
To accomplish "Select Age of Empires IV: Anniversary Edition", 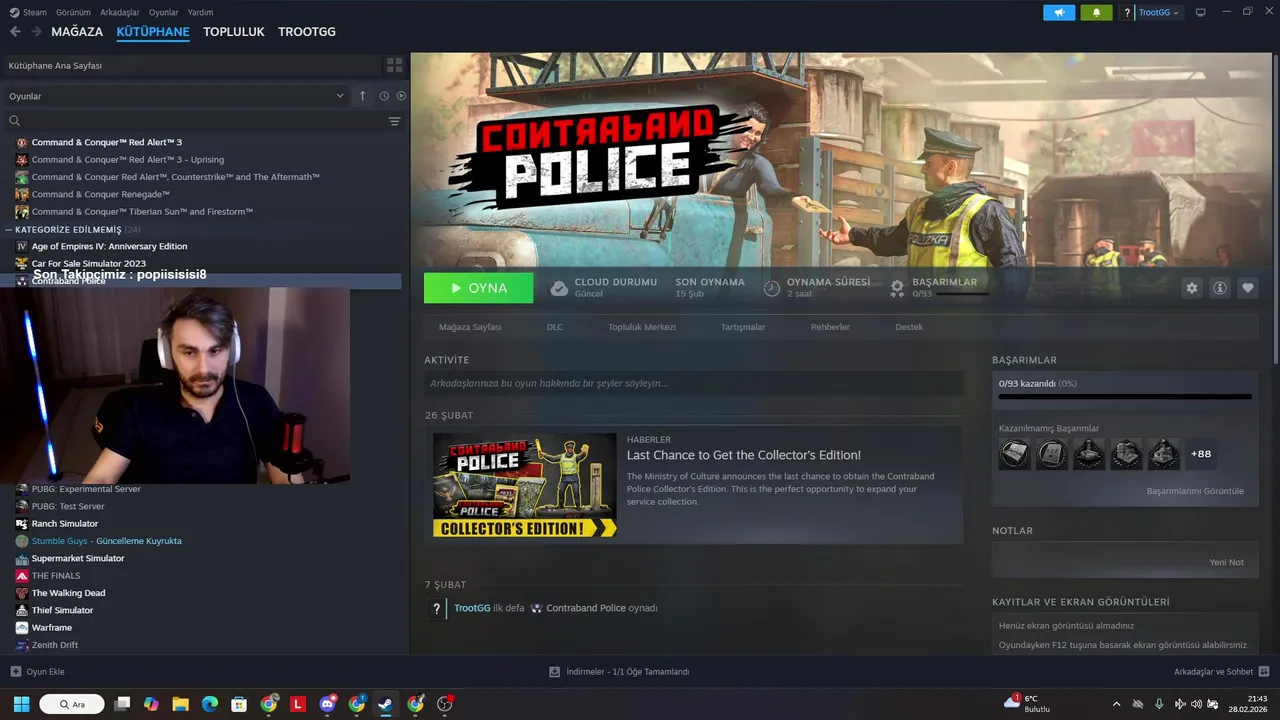I will point(109,246).
